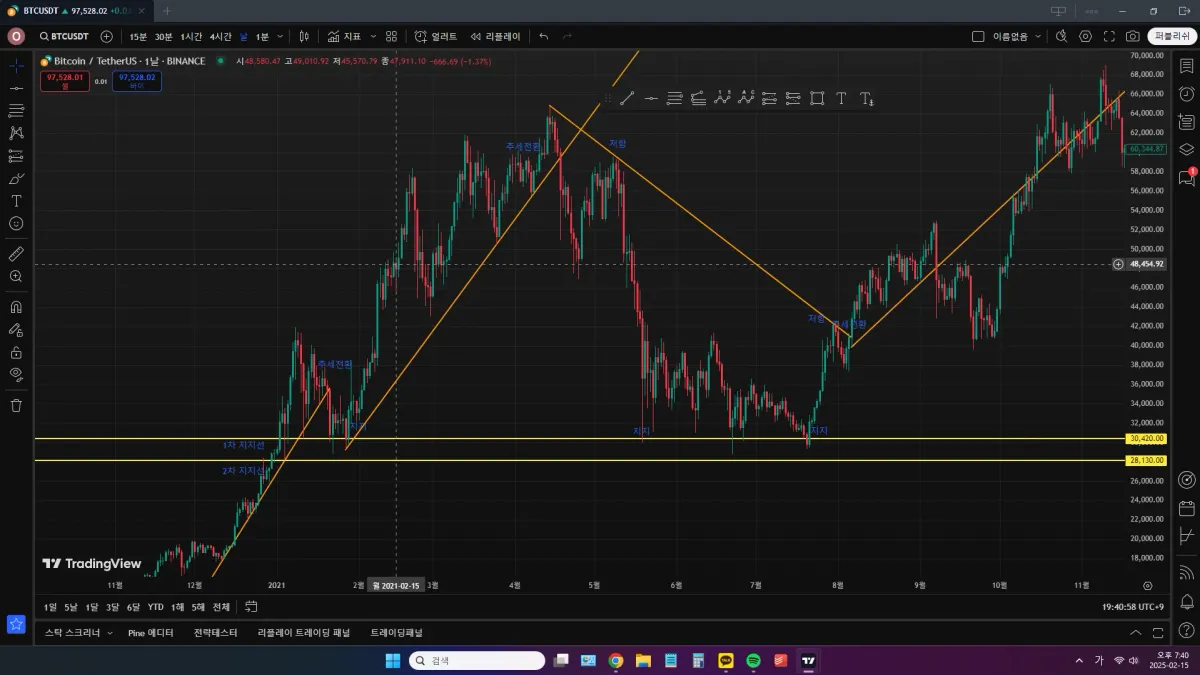
Task: Pick rectangle in floating favorites toolbar
Action: click(x=817, y=98)
